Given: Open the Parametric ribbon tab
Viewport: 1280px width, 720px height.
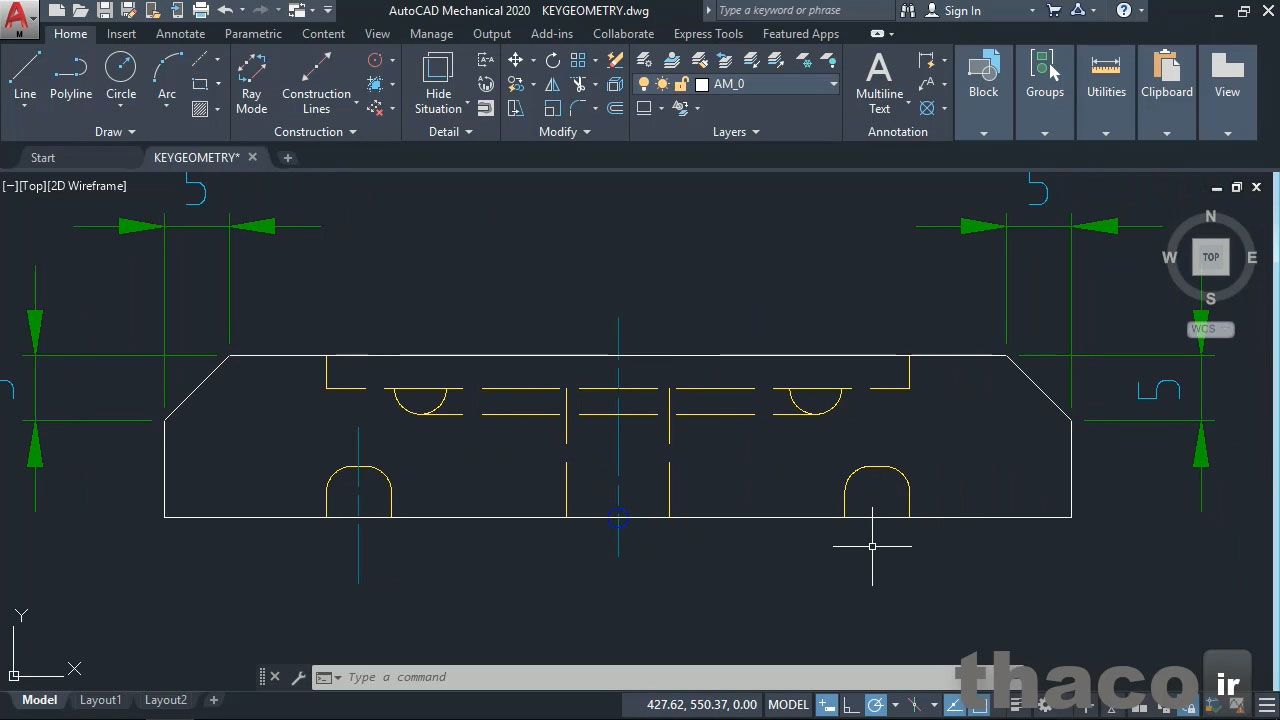Looking at the screenshot, I should (253, 34).
